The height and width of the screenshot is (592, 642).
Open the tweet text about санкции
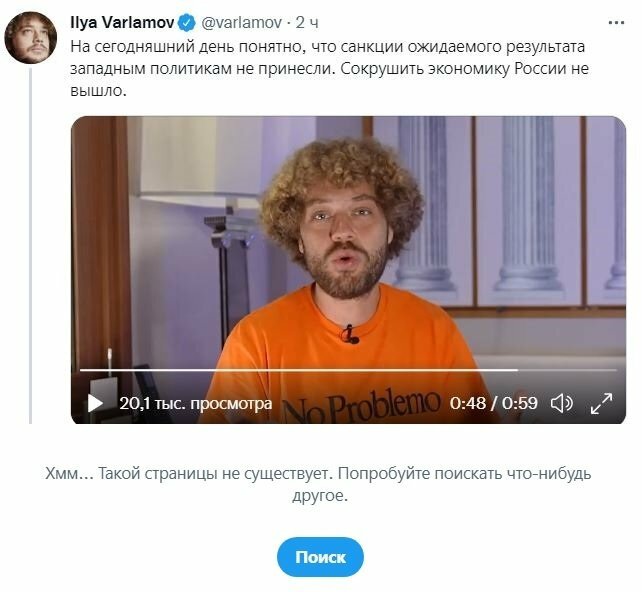[x=330, y=69]
